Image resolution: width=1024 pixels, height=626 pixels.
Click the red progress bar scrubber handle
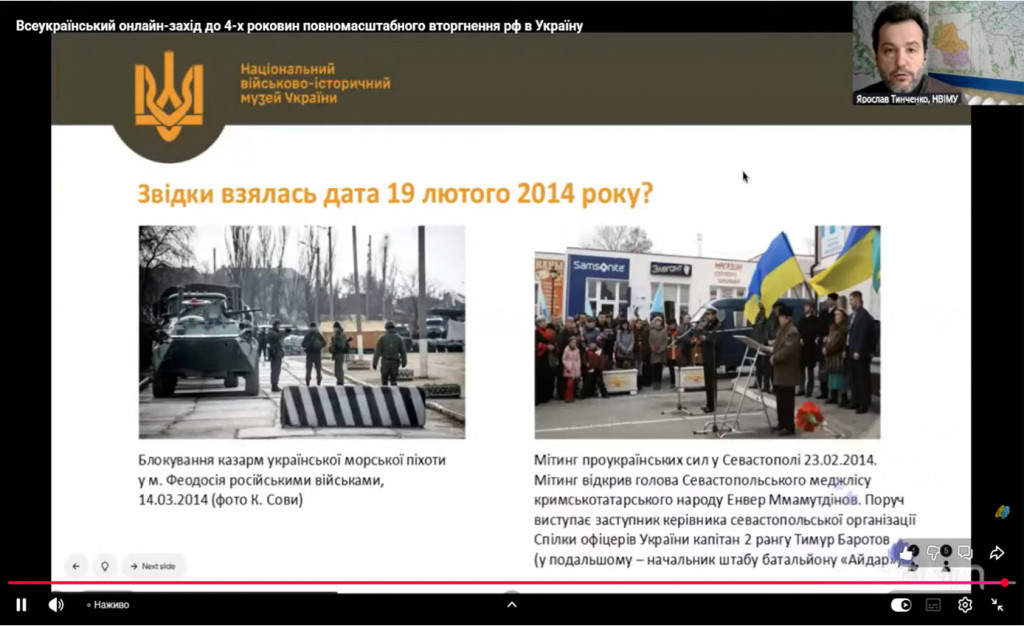click(1004, 582)
